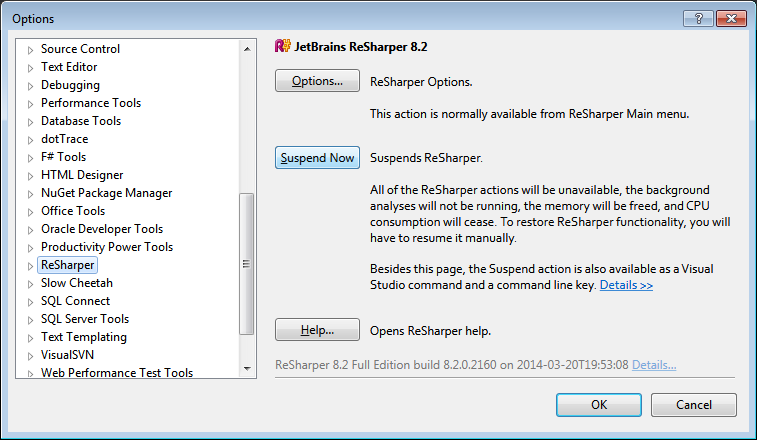
Task: Follow the Details >> link about Suspend
Action: [x=626, y=286]
